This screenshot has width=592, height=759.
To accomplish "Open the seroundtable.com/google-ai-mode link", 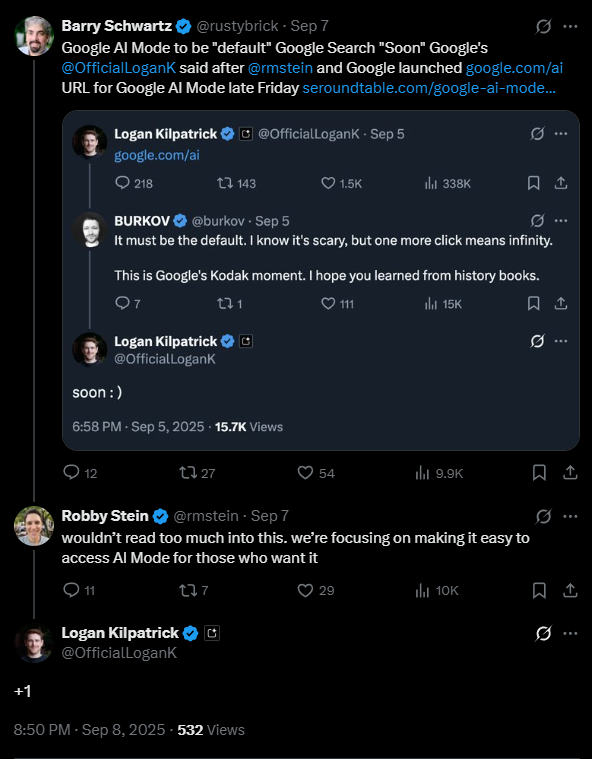I will pyautogui.click(x=429, y=88).
